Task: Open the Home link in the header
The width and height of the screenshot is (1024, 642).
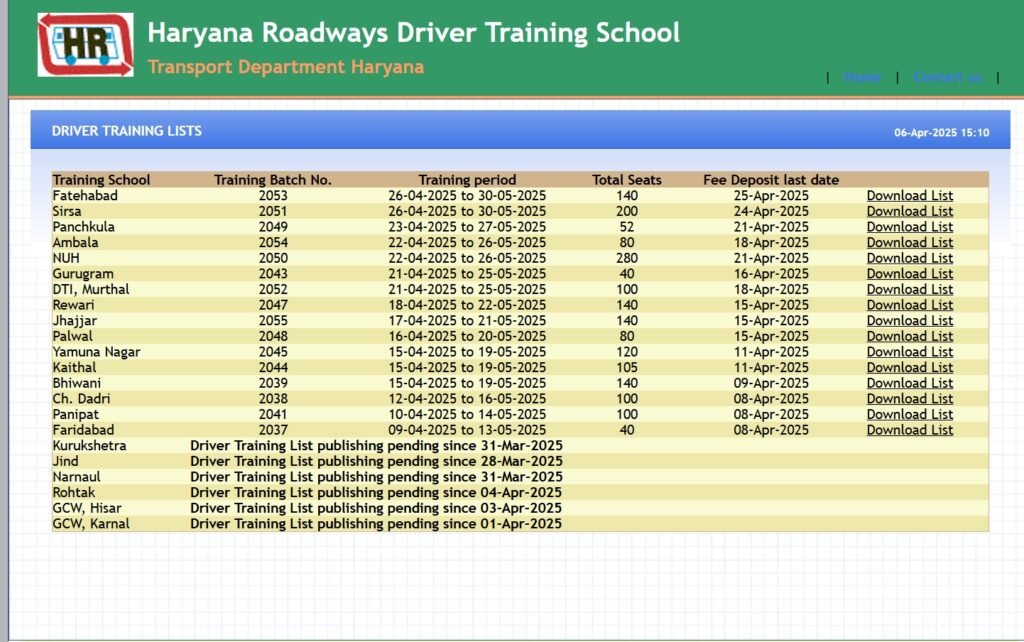Action: tap(862, 77)
